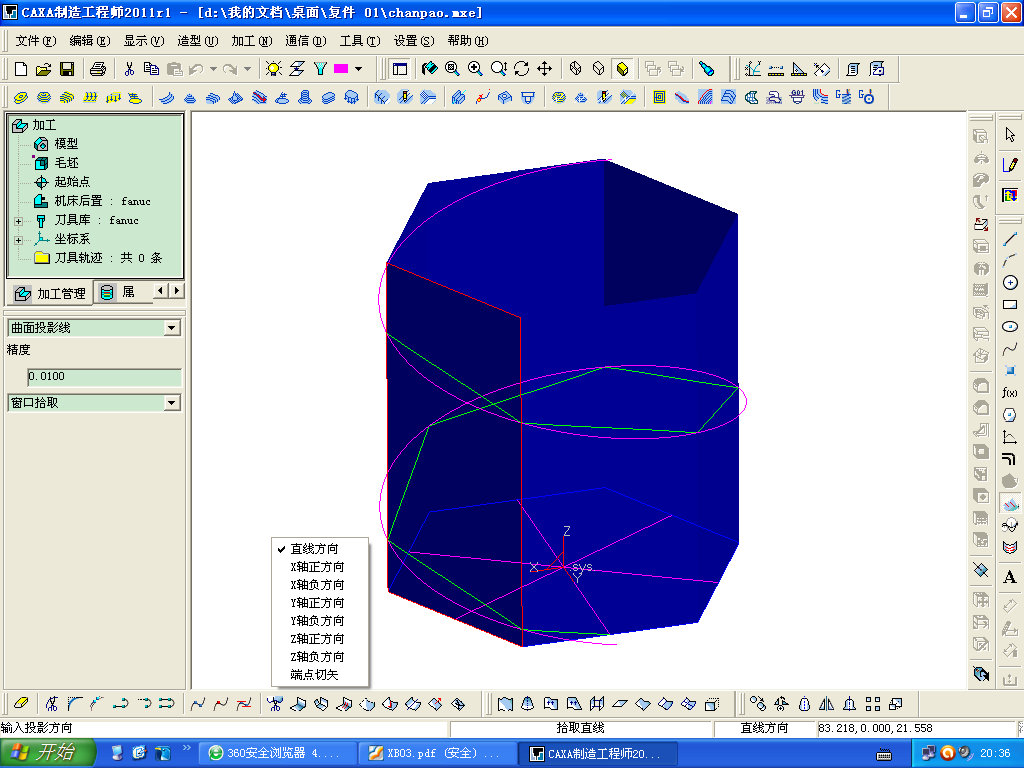Open the 窗口拾取 dropdown
The width and height of the screenshot is (1024, 768).
tap(172, 403)
